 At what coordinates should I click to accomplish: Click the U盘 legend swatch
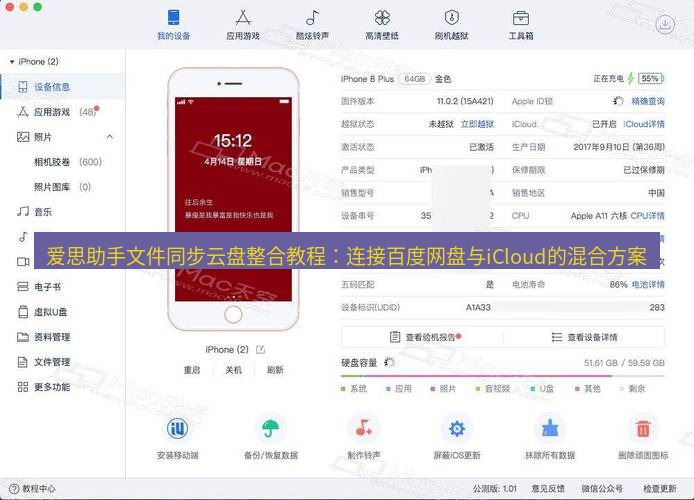tap(533, 389)
